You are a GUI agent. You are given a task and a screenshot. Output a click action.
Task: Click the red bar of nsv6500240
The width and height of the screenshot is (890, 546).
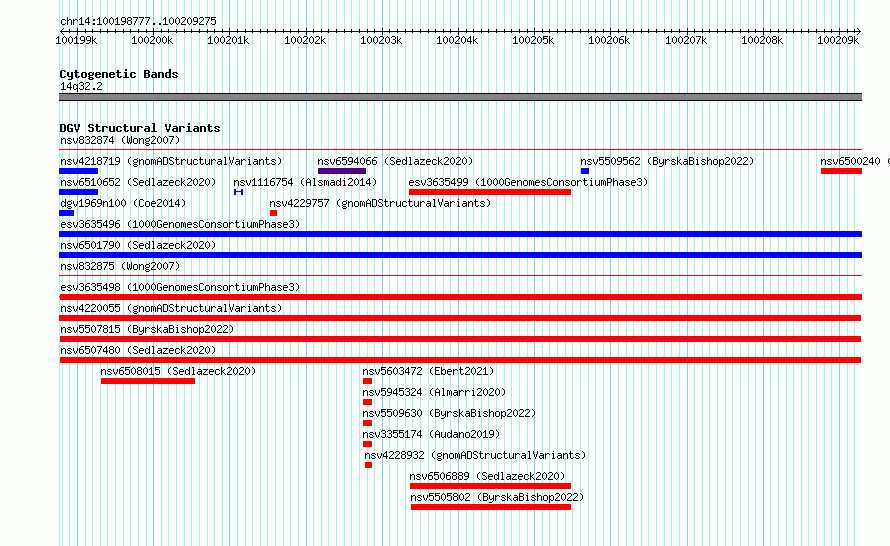coord(841,171)
